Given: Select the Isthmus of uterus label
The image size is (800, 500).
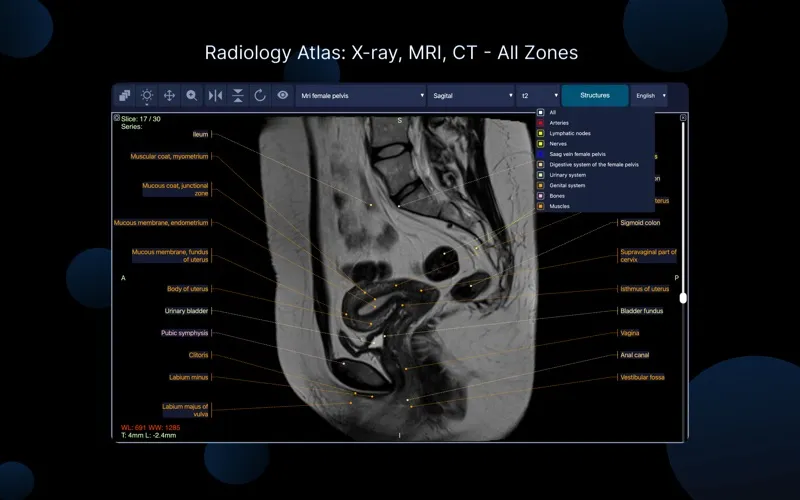Looking at the screenshot, I should tap(644, 289).
